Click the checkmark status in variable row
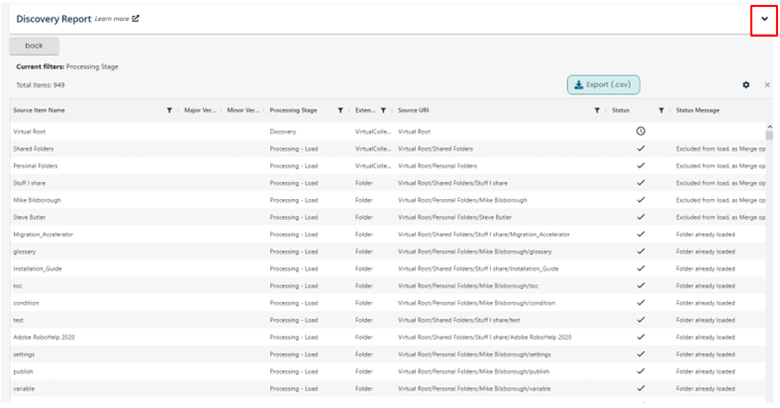This screenshot has height=408, width=780. pyautogui.click(x=641, y=388)
